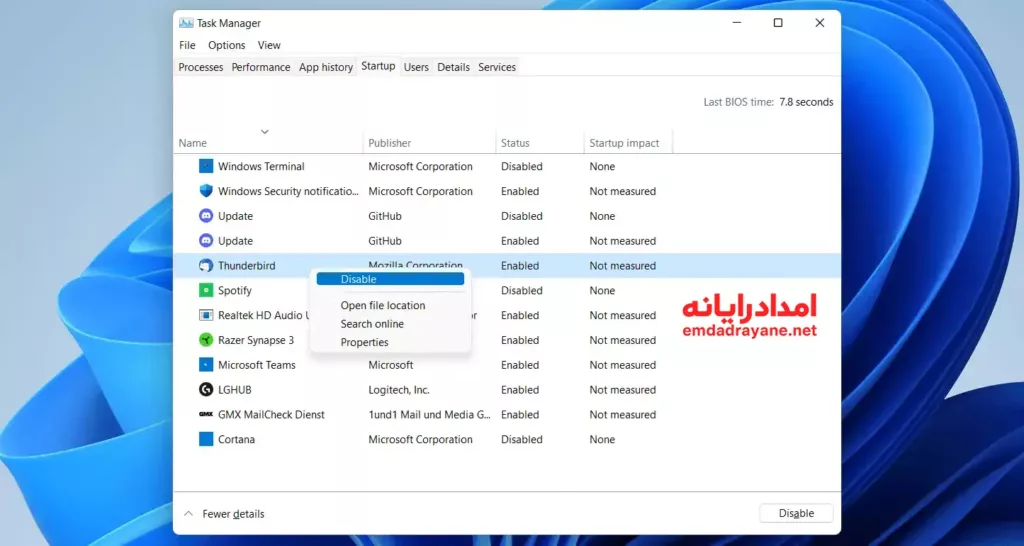1024x546 pixels.
Task: Select the Startup tab
Action: pyautogui.click(x=378, y=66)
